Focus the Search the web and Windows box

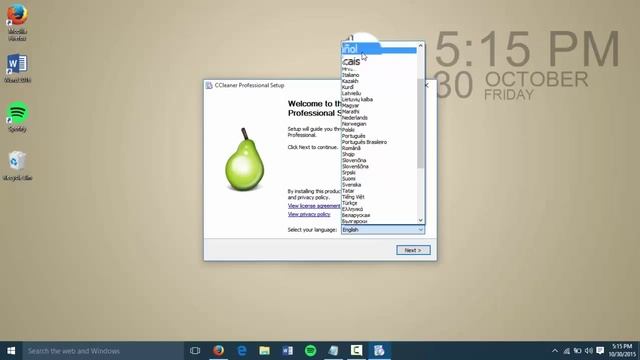103,351
